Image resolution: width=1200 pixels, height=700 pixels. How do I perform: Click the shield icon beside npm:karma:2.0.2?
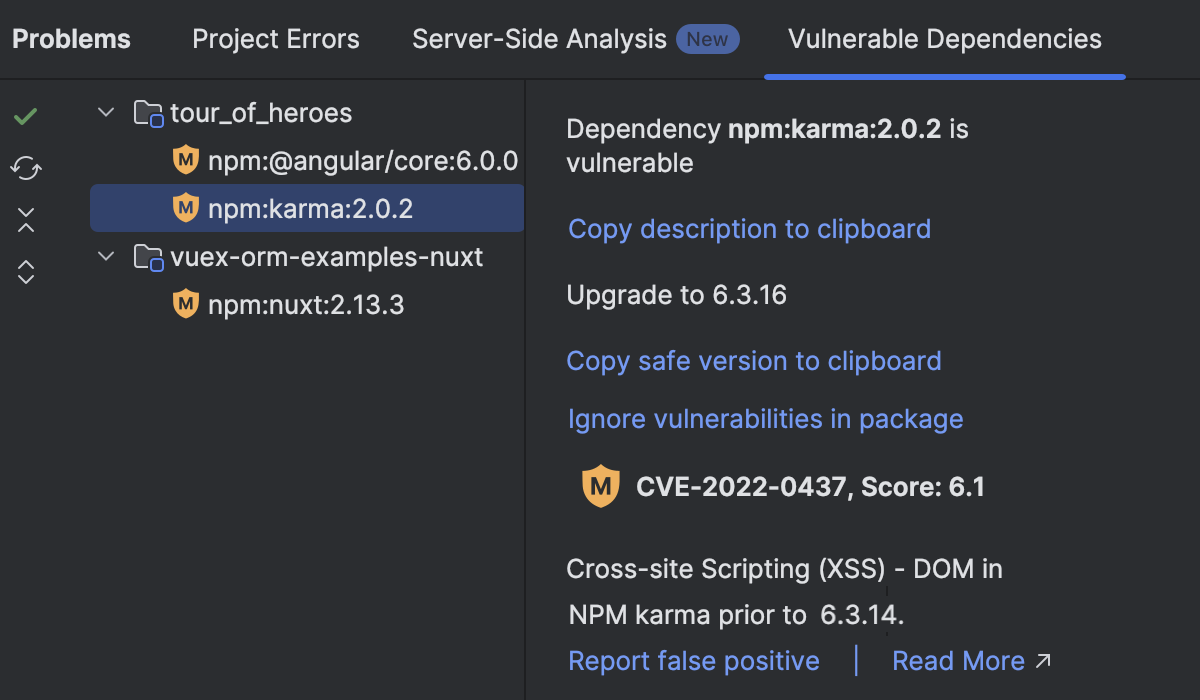click(185, 208)
